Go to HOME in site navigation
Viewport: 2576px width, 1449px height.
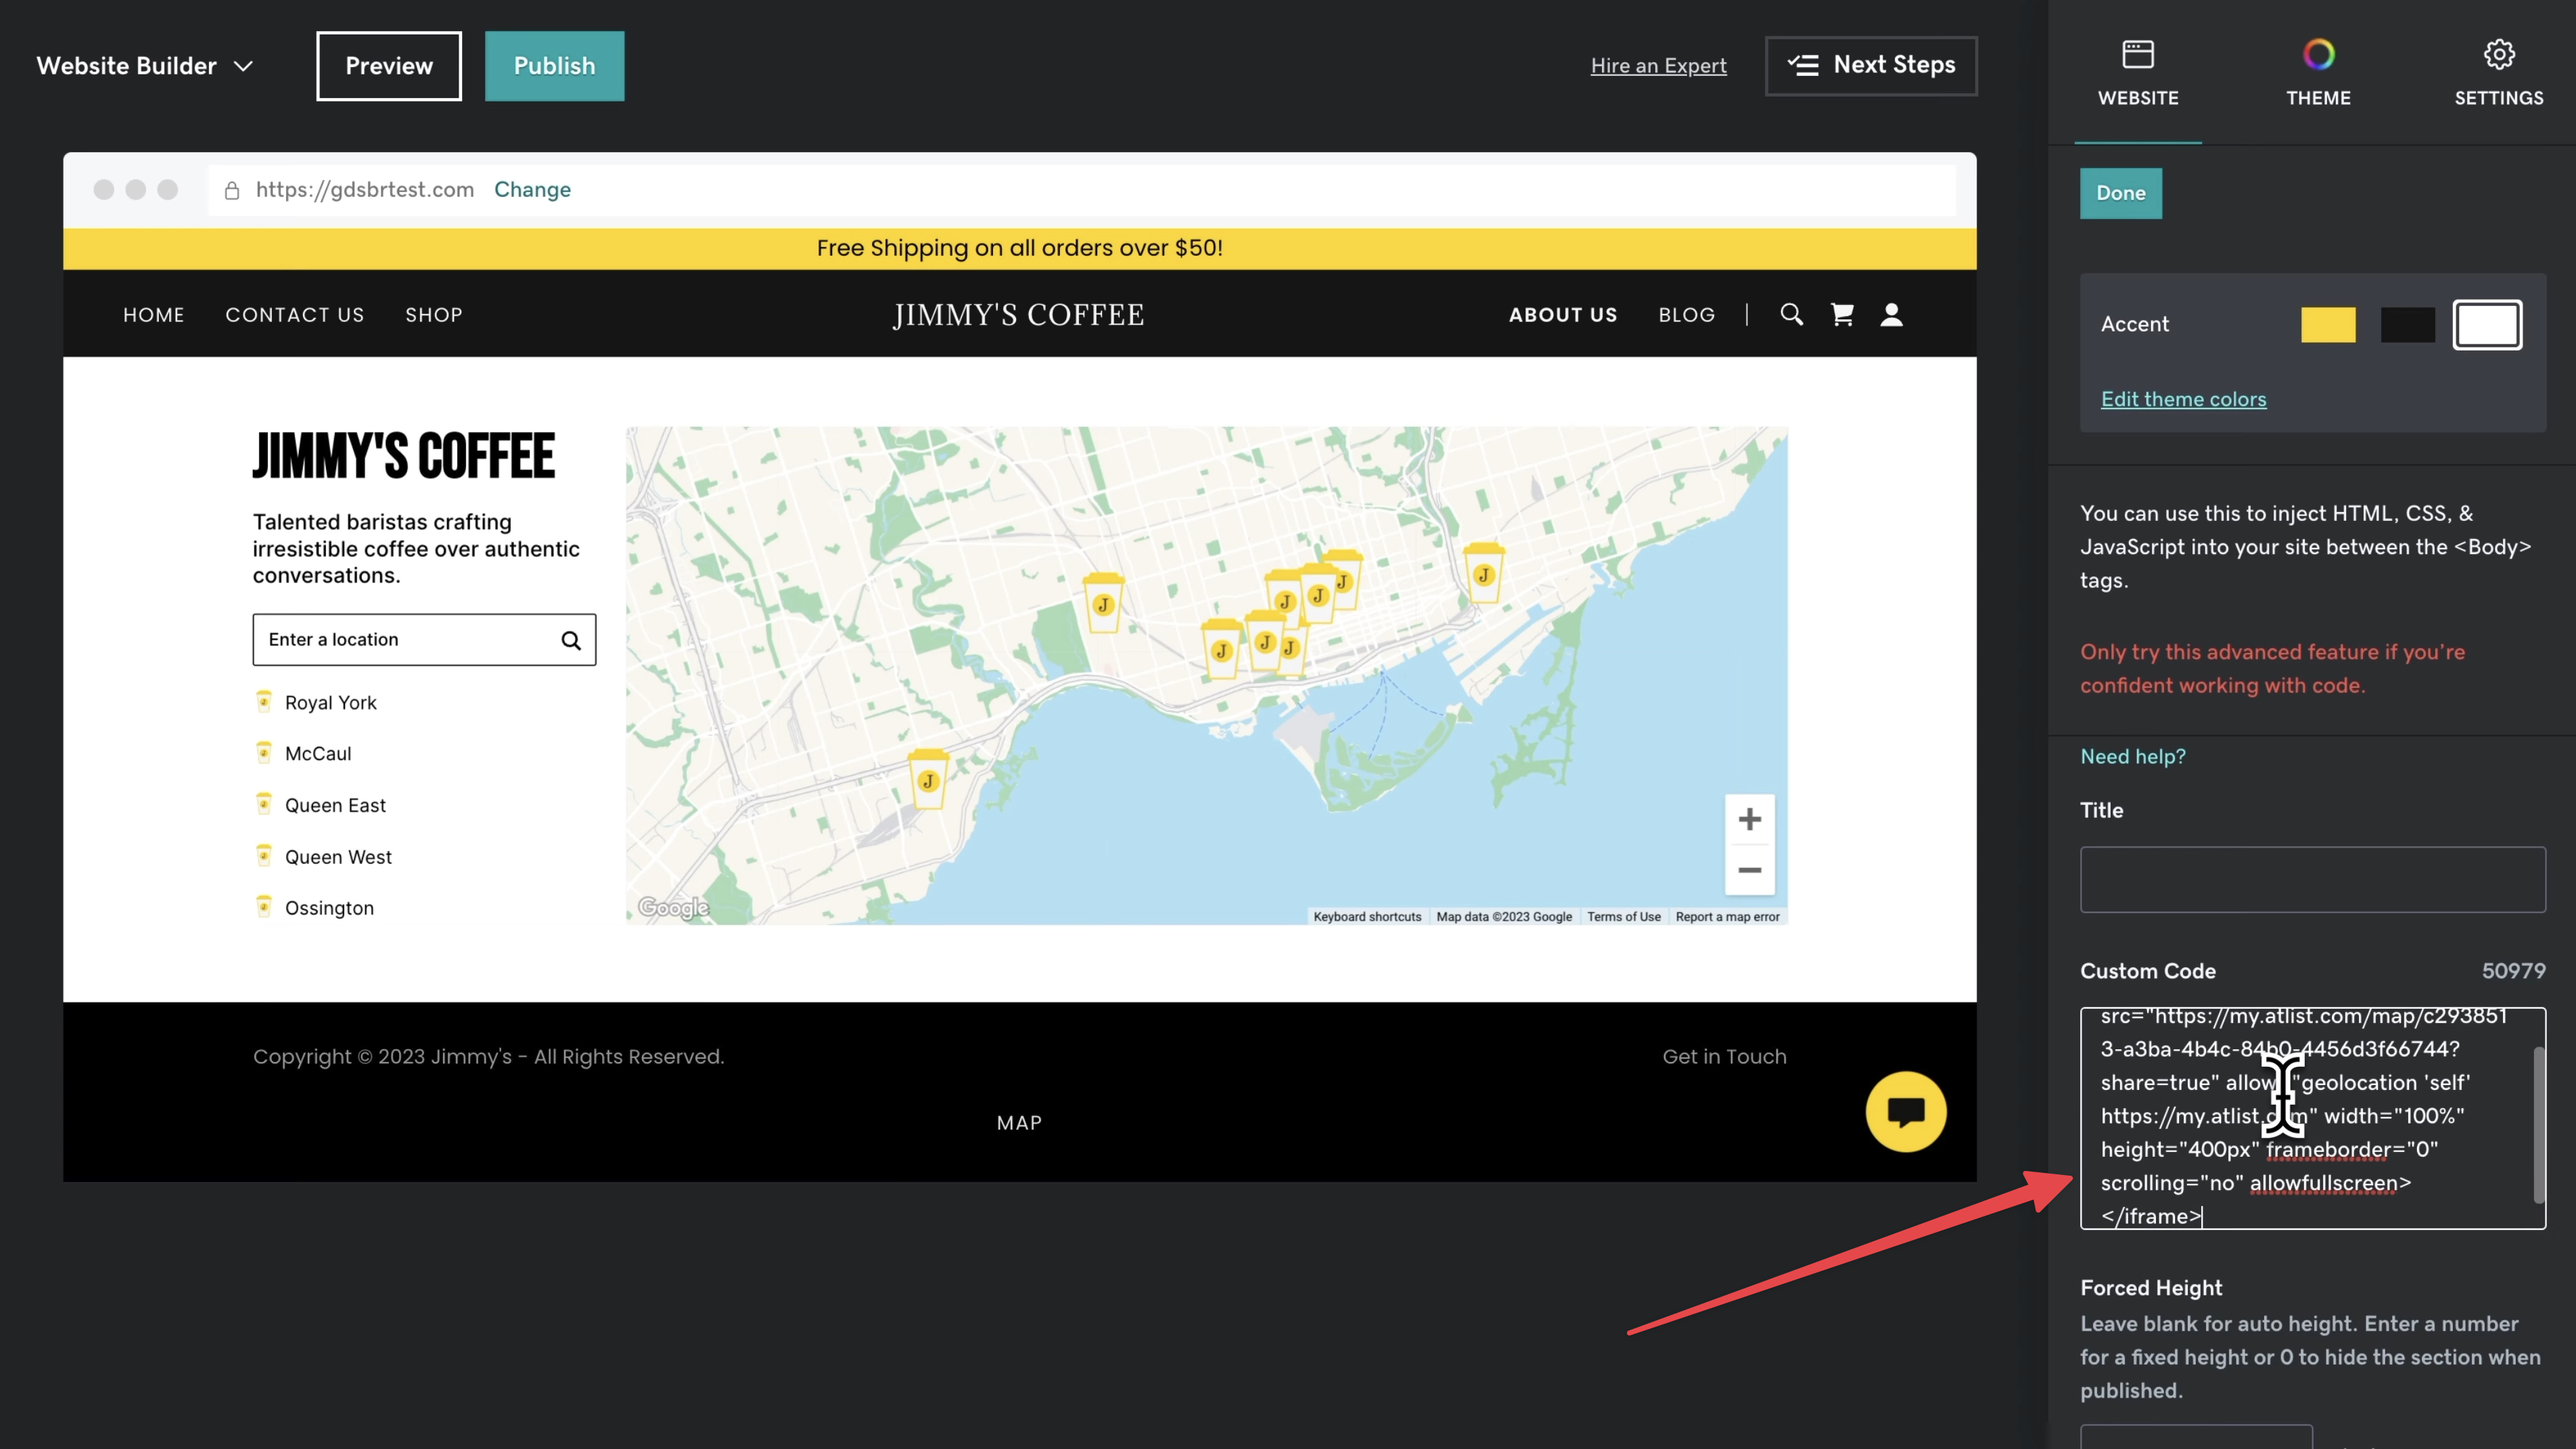(154, 315)
